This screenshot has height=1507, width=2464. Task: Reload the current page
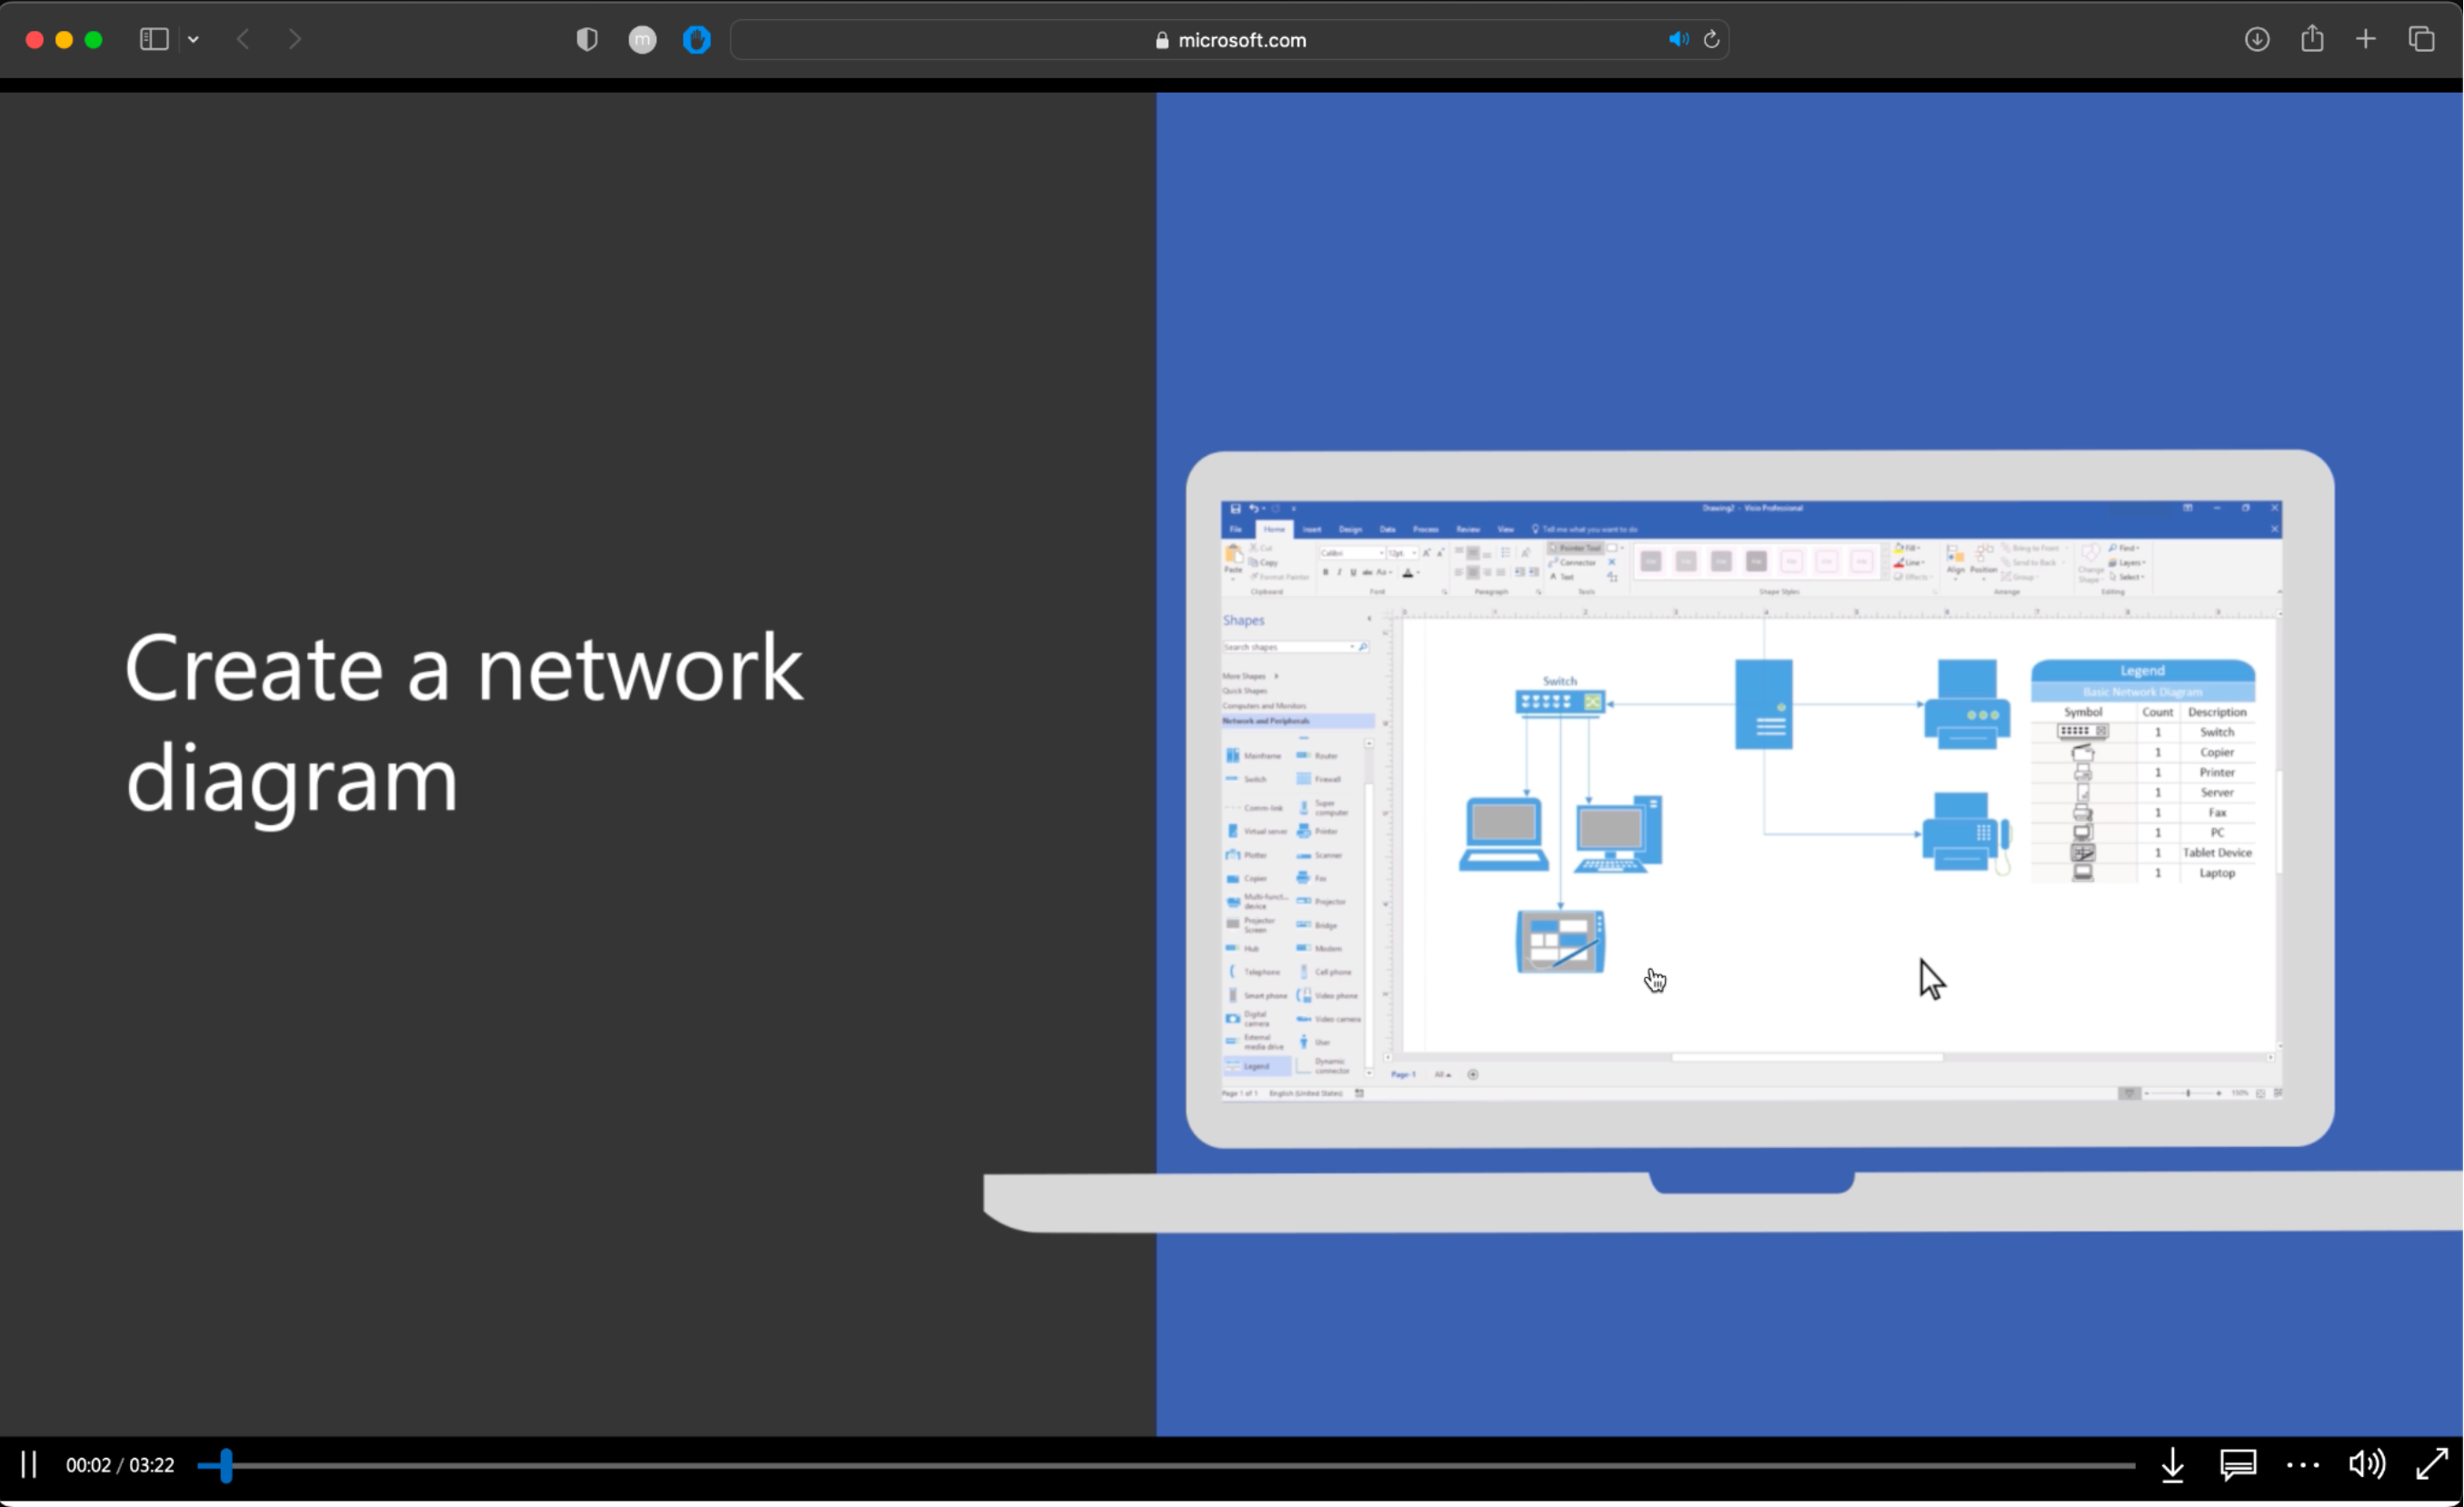point(1711,39)
